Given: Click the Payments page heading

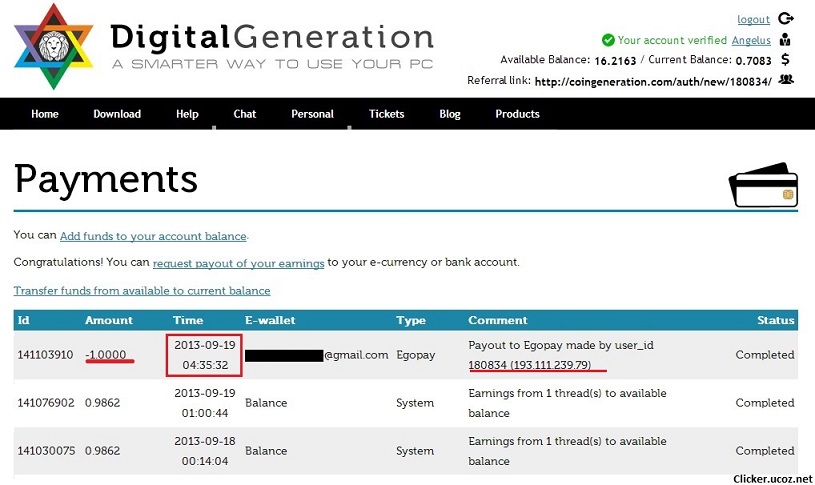Looking at the screenshot, I should [x=106, y=180].
